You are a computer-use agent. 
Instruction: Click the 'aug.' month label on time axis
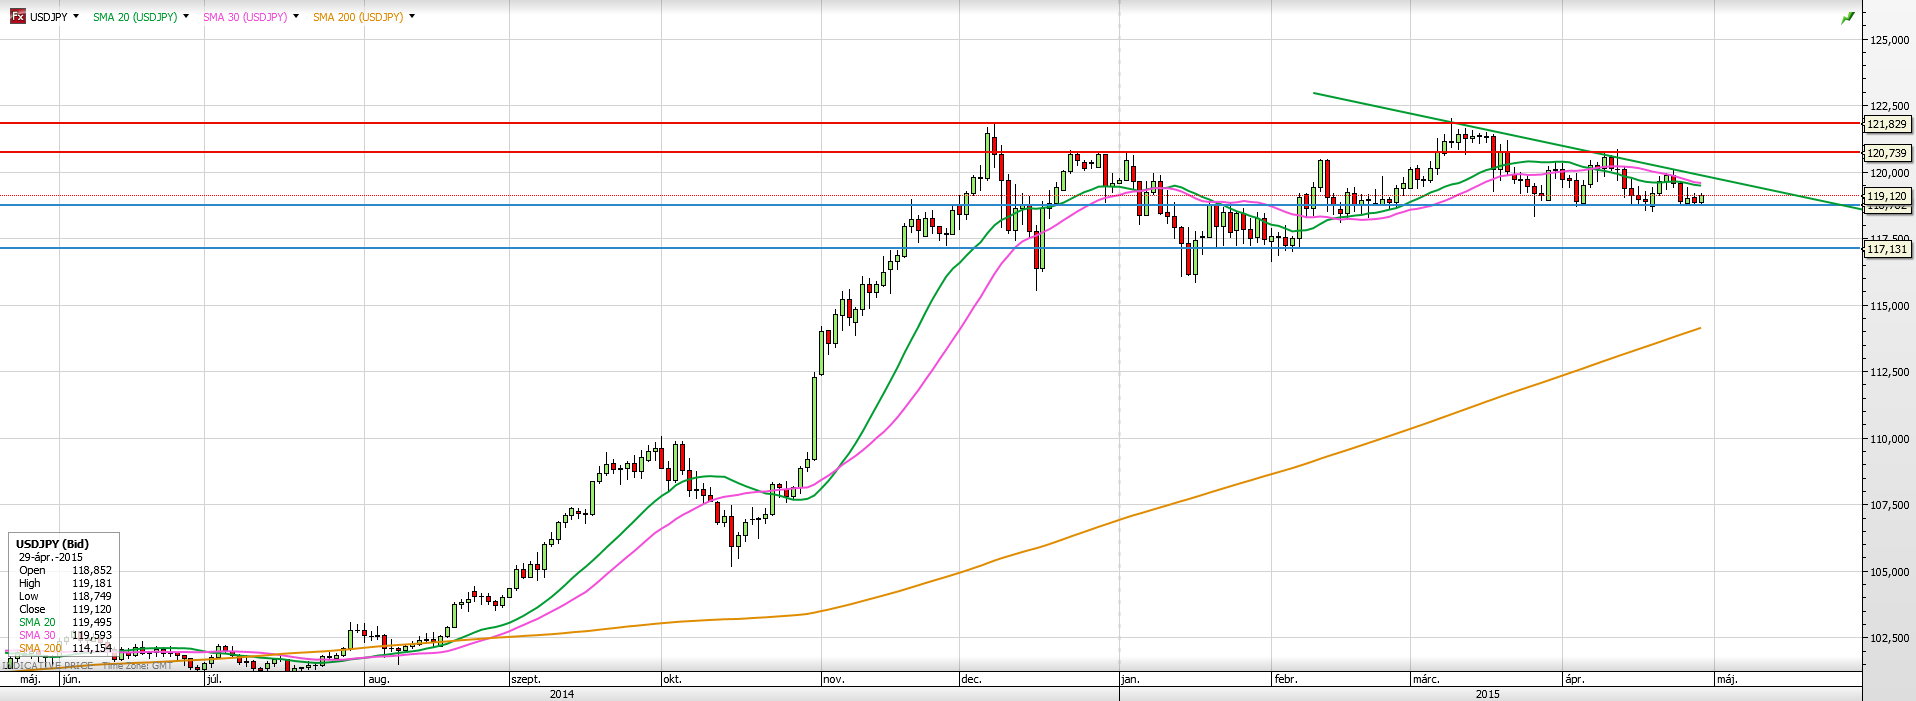(x=378, y=679)
